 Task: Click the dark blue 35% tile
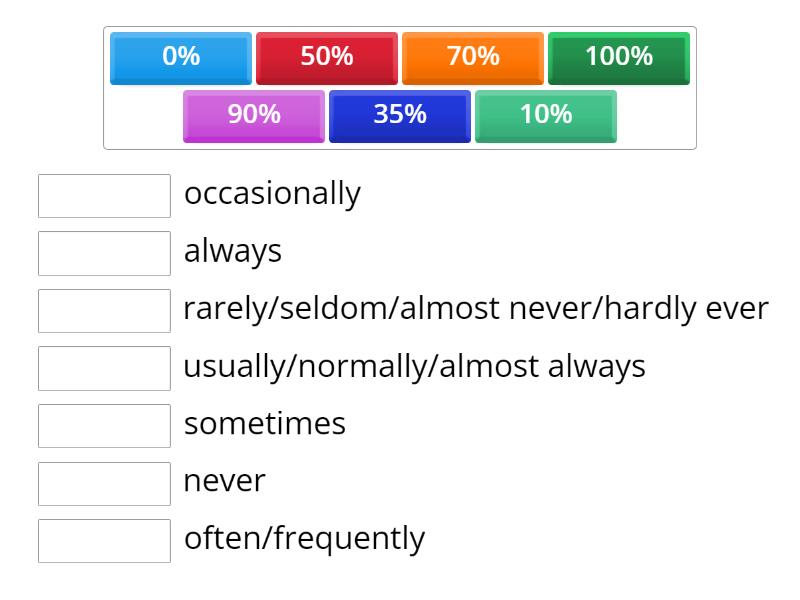[x=400, y=115]
